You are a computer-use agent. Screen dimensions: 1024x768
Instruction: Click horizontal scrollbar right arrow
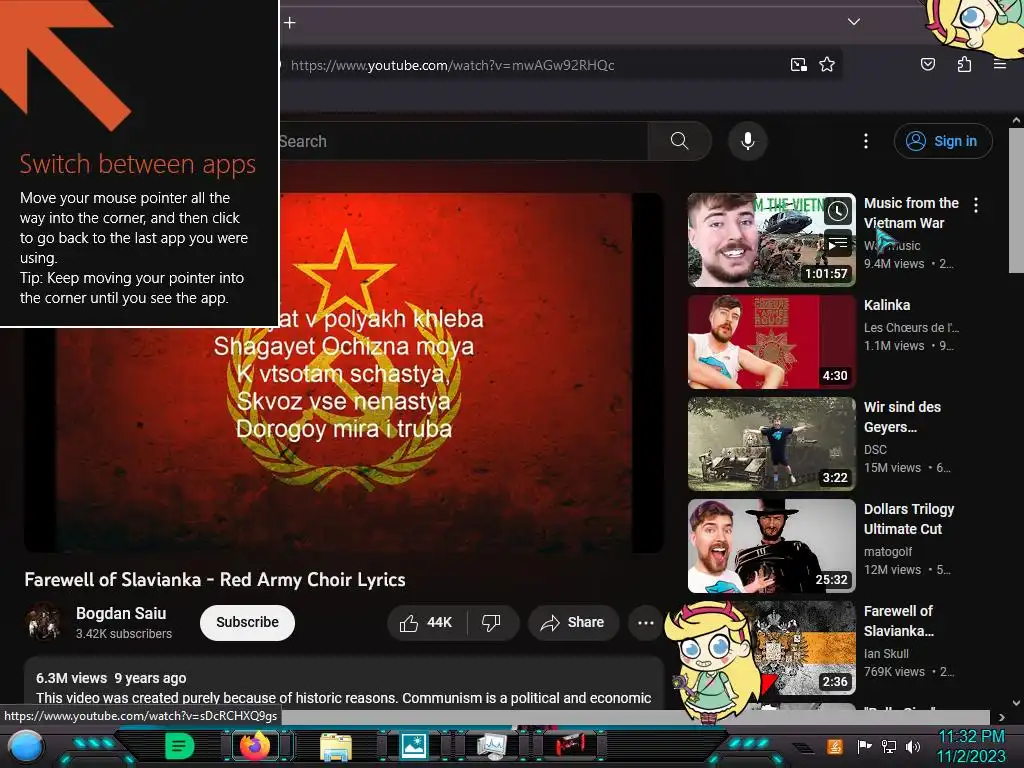tap(1002, 717)
